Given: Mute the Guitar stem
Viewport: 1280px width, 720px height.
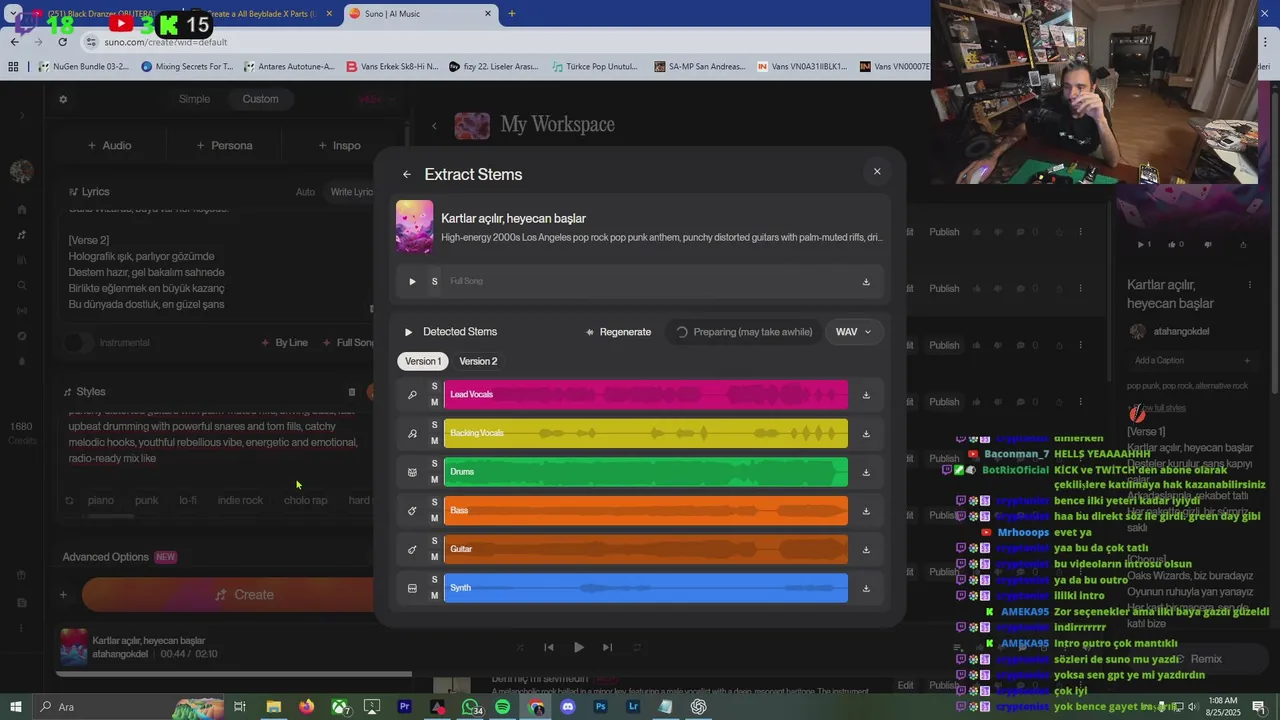Looking at the screenshot, I should 434,557.
